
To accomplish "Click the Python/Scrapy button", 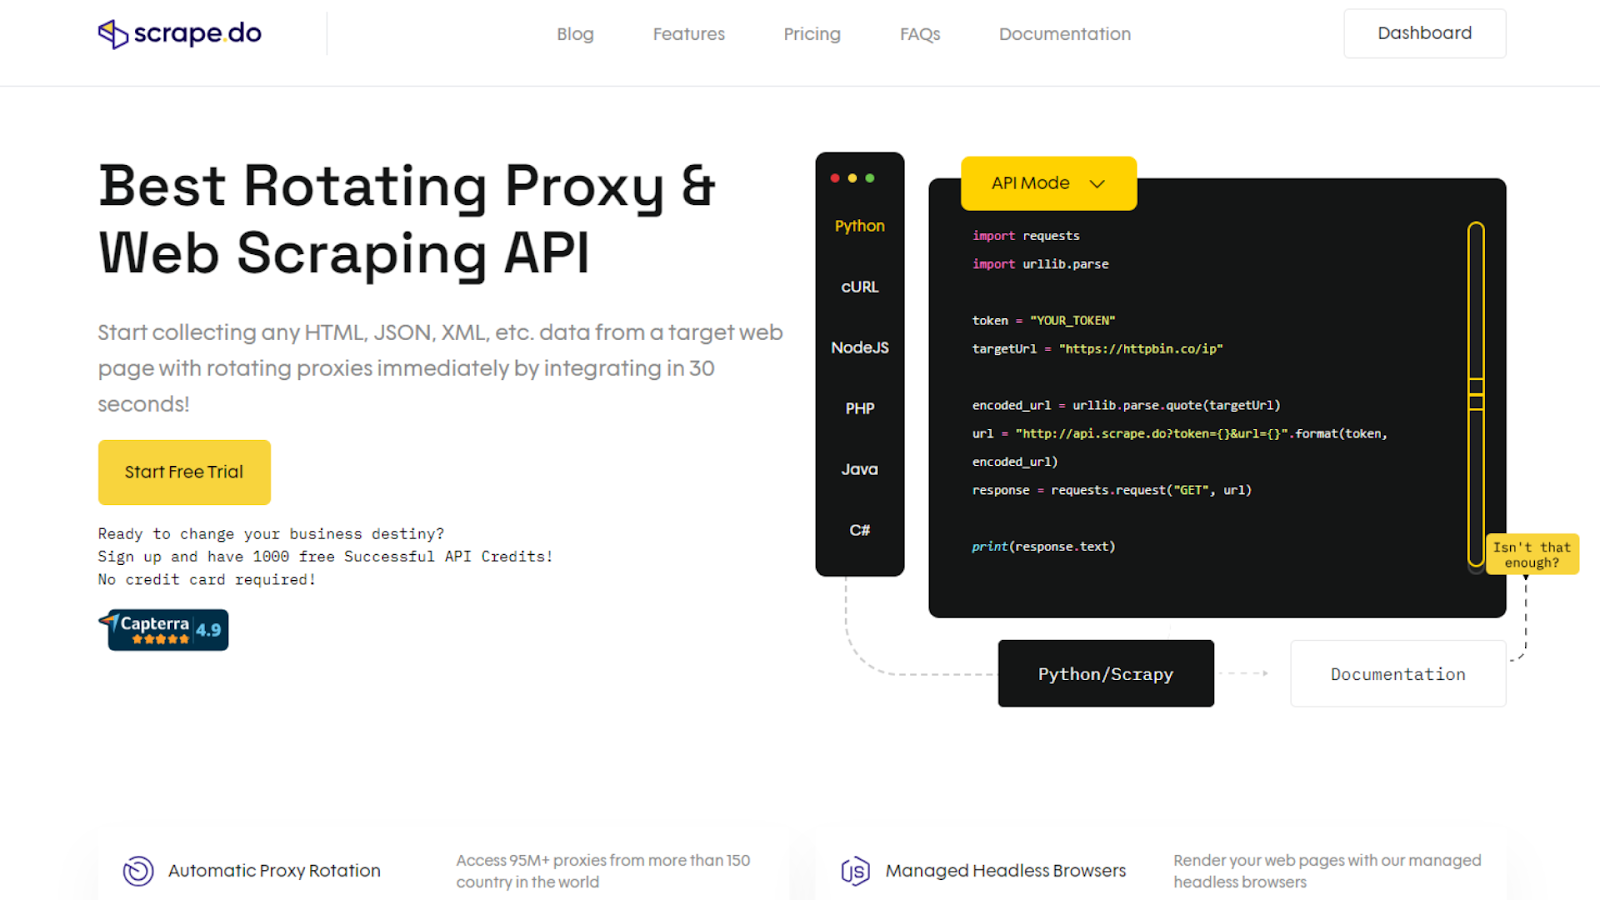I will click(x=1105, y=673).
